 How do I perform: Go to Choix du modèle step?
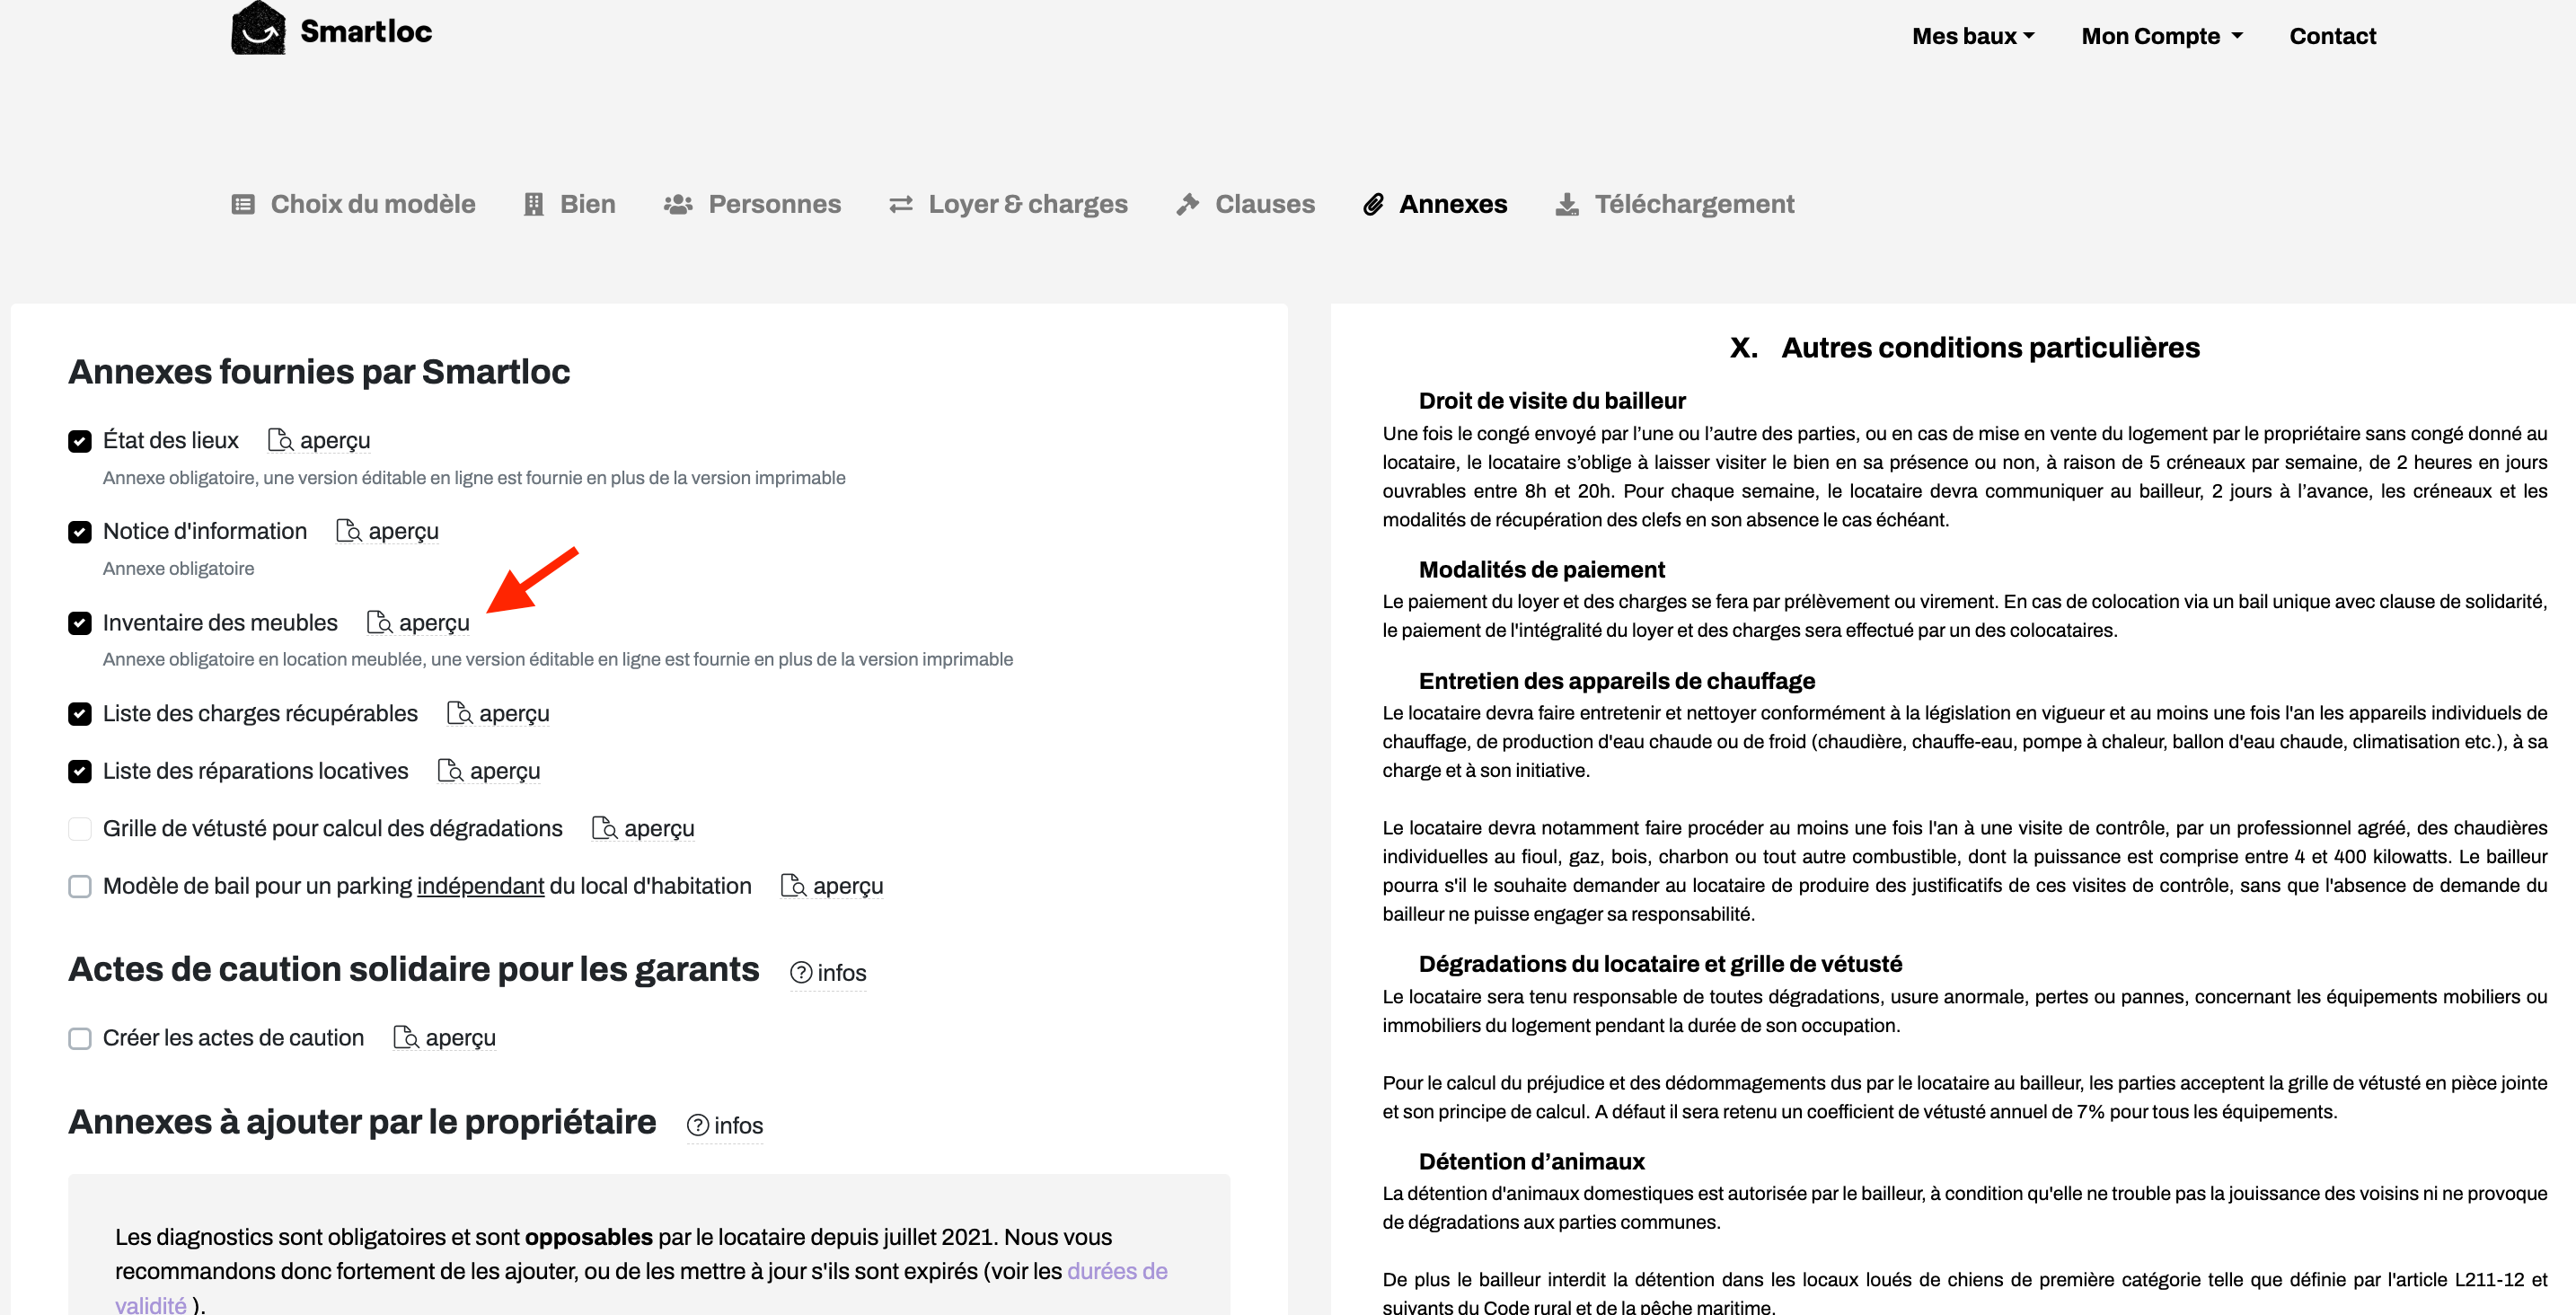353,205
